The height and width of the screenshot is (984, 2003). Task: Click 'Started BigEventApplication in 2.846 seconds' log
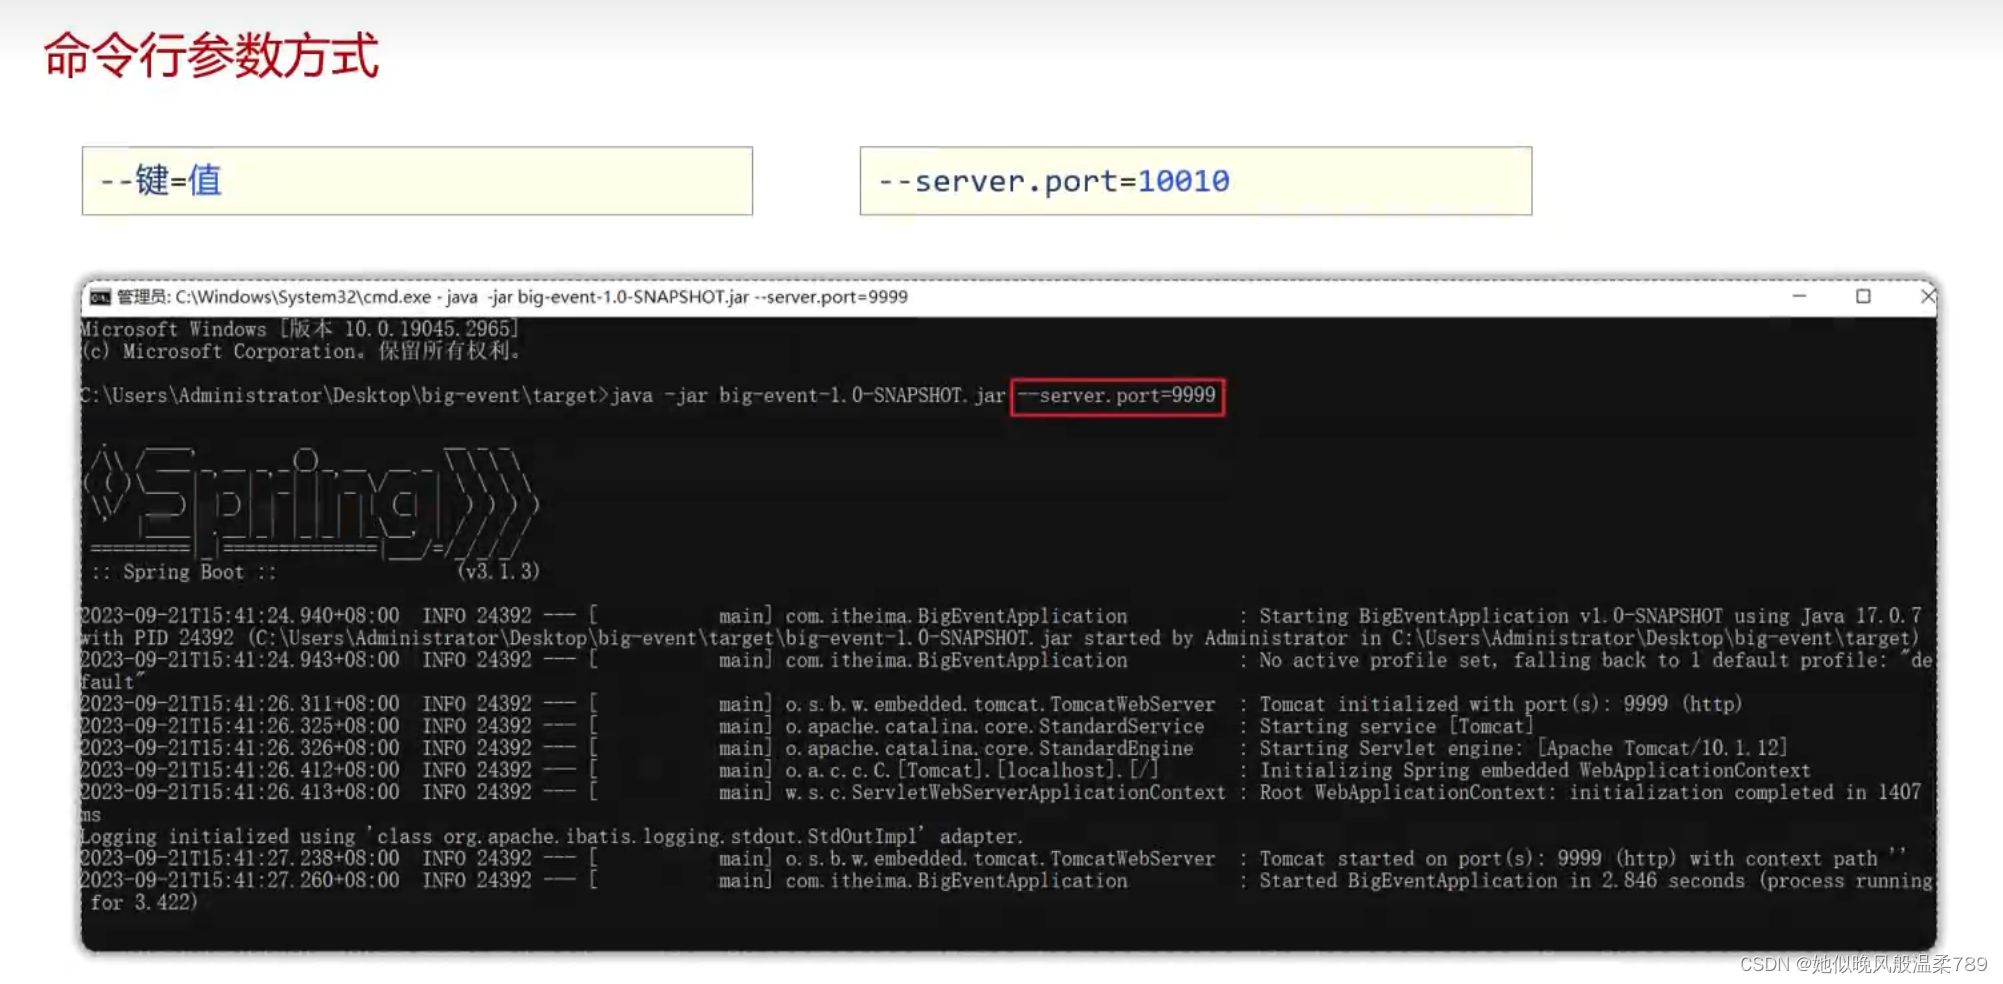click(1596, 880)
